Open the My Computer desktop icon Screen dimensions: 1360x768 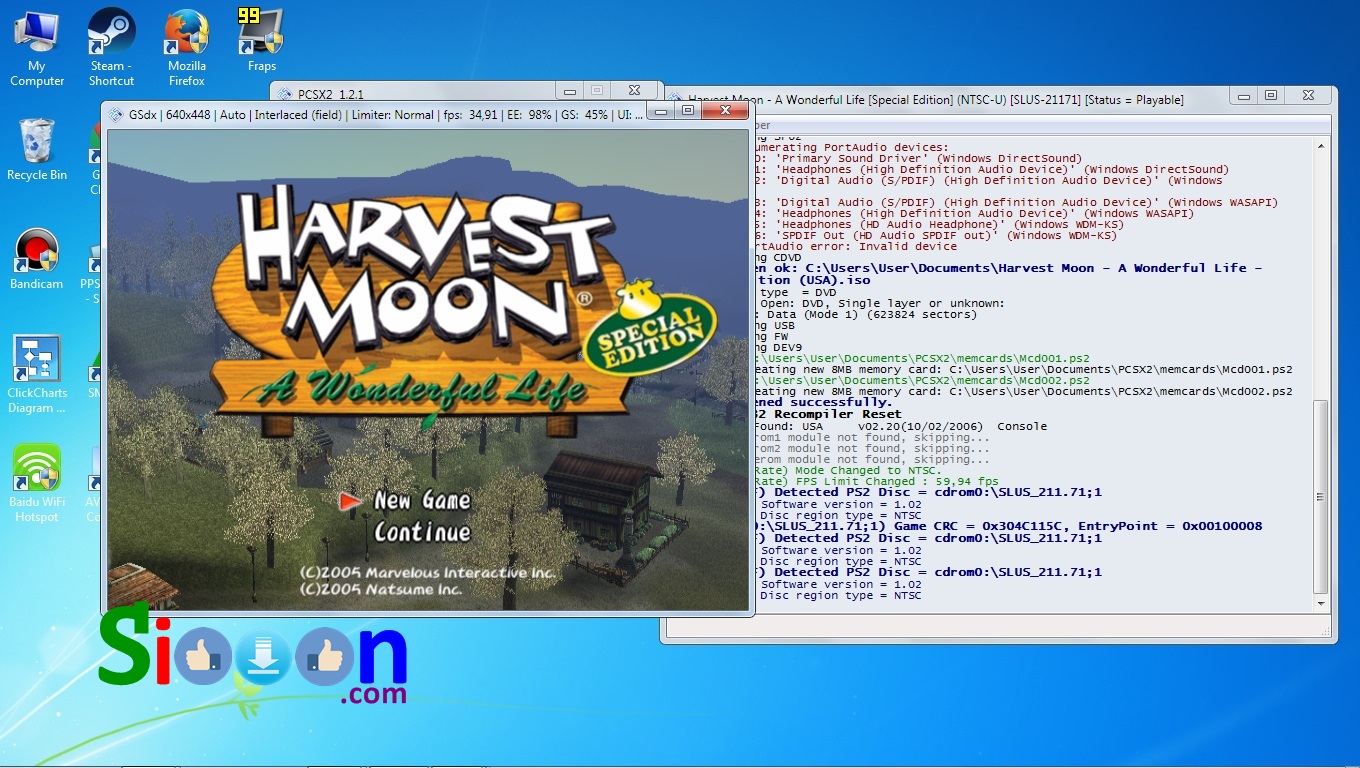(37, 47)
